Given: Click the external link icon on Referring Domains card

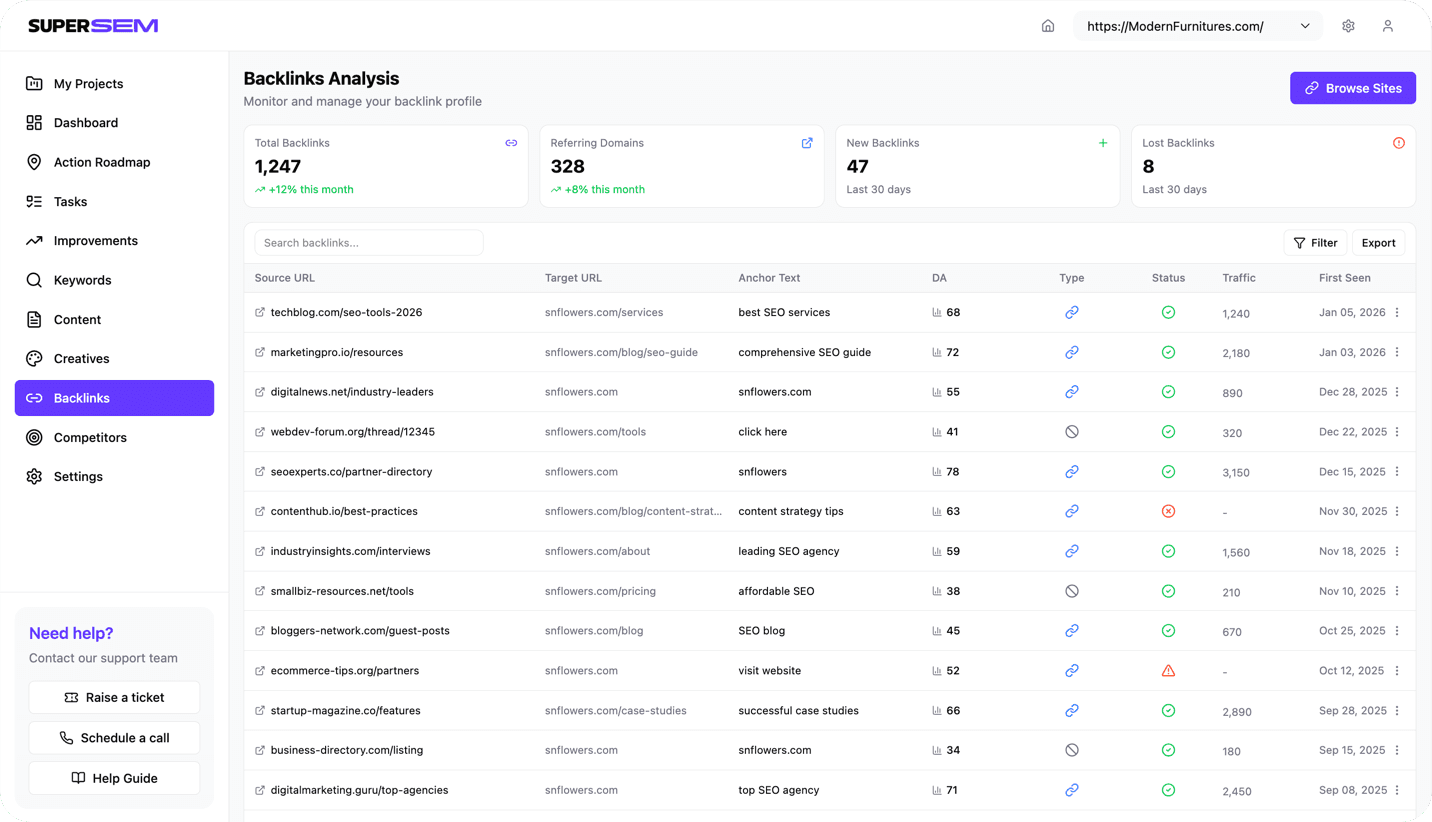Looking at the screenshot, I should point(807,143).
